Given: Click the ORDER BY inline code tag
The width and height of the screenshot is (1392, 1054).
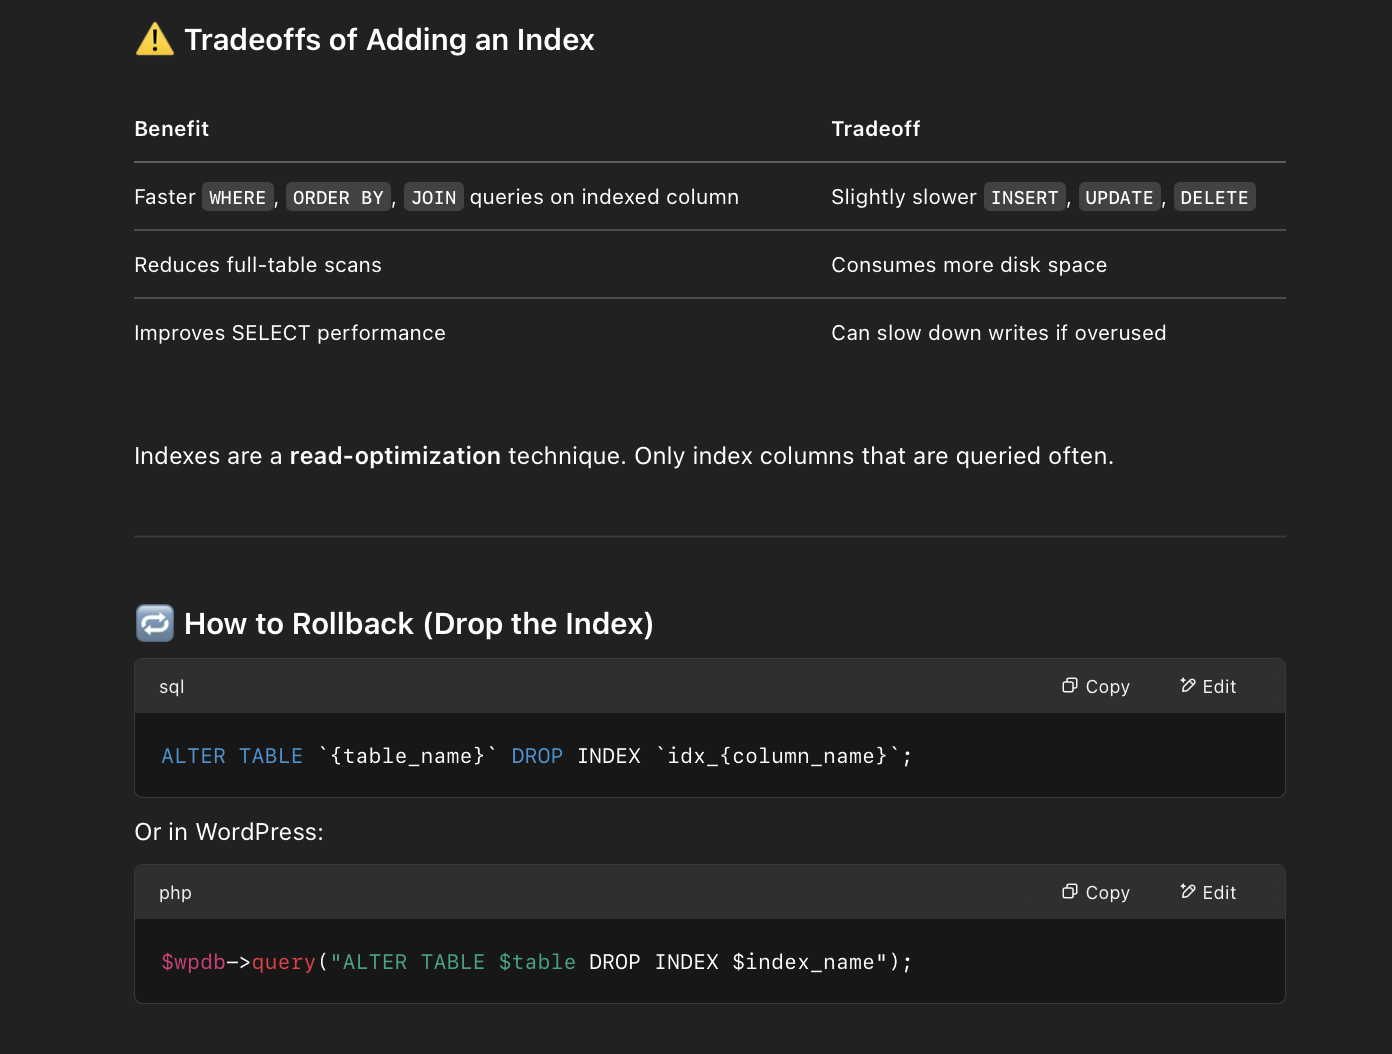Looking at the screenshot, I should click(338, 197).
